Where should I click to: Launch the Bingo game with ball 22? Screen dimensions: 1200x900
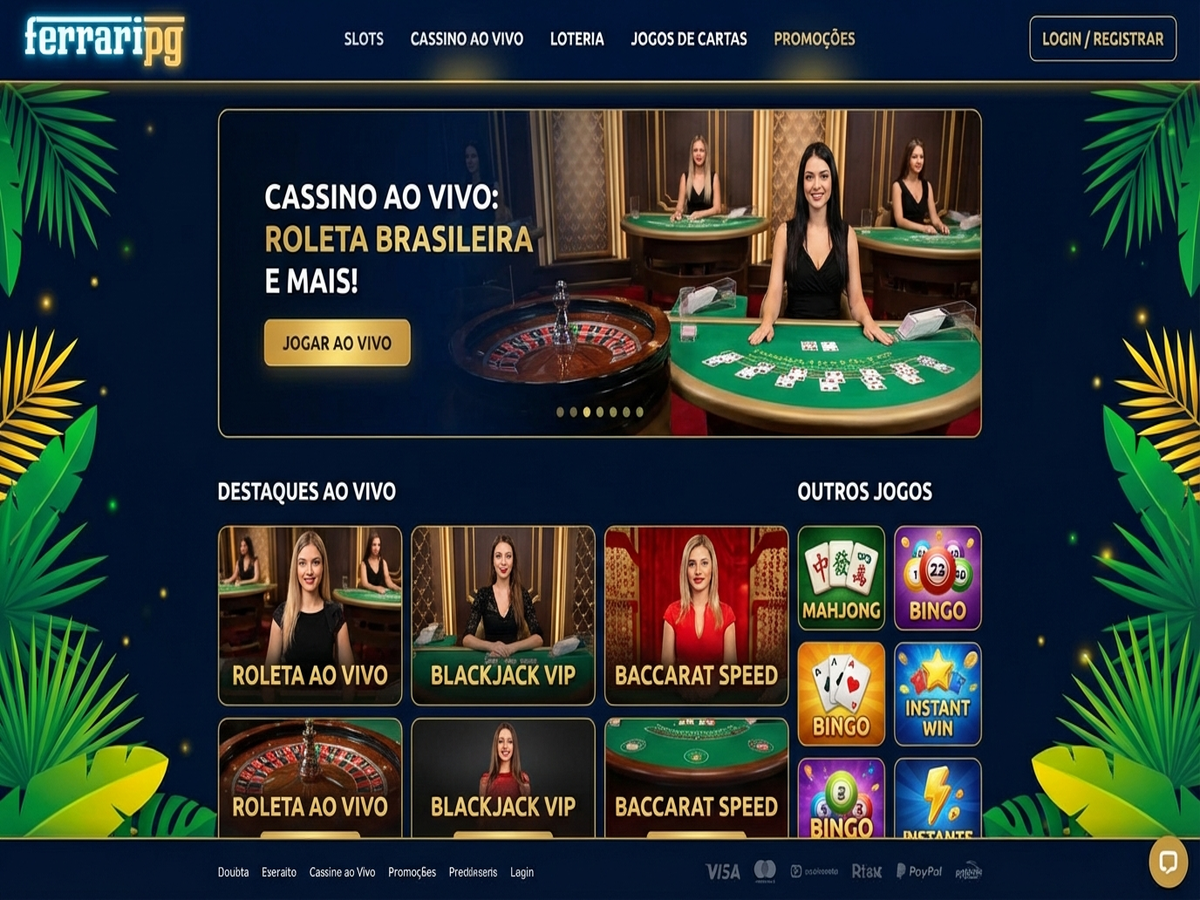click(x=938, y=578)
